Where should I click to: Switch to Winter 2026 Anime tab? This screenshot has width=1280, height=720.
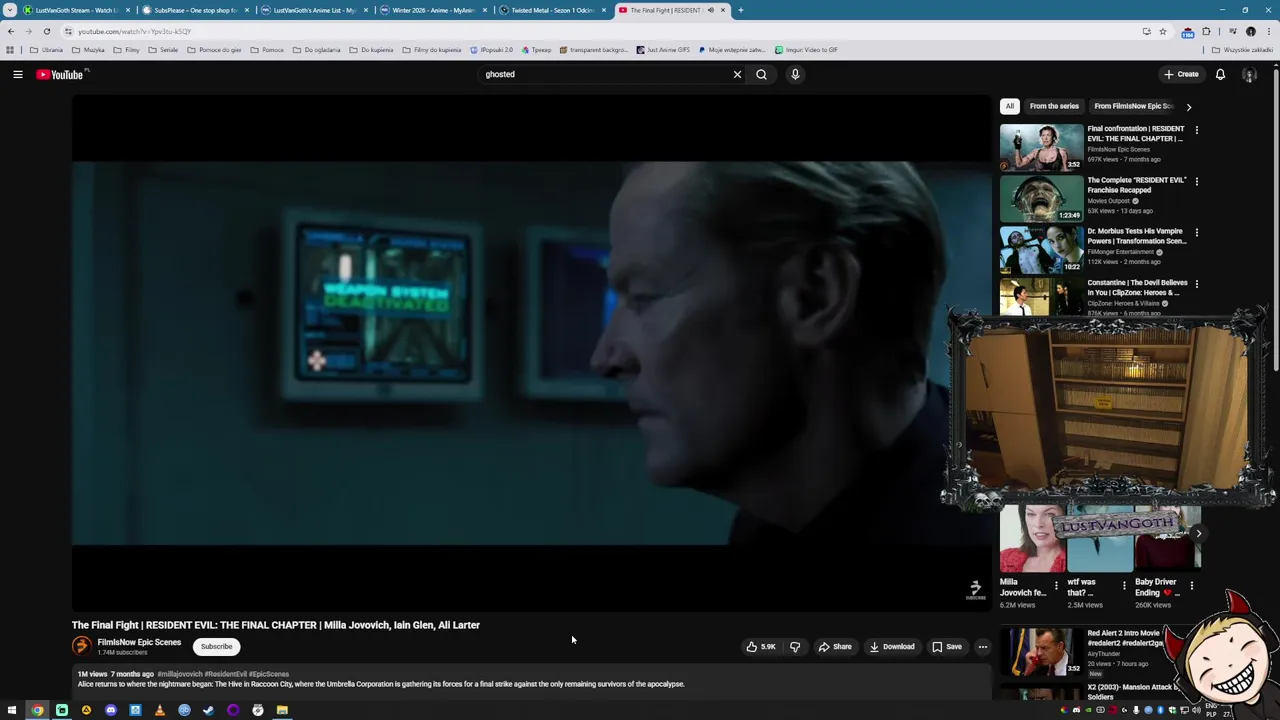click(433, 10)
